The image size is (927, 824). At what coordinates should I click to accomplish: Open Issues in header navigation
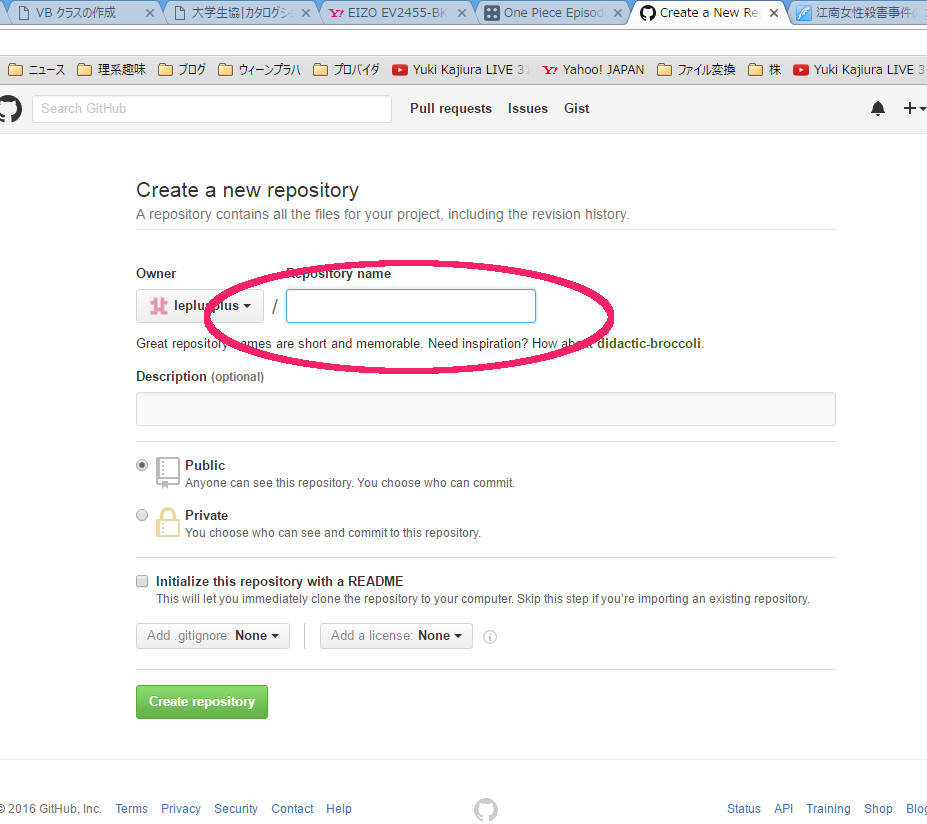point(527,109)
